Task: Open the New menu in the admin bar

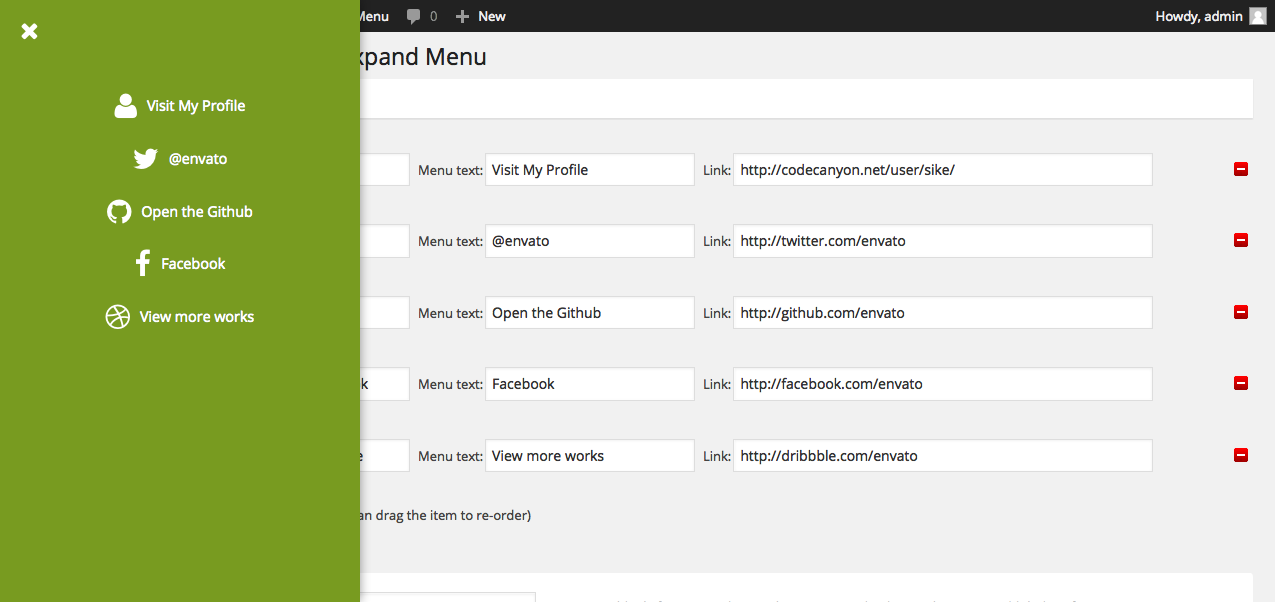Action: (x=480, y=15)
